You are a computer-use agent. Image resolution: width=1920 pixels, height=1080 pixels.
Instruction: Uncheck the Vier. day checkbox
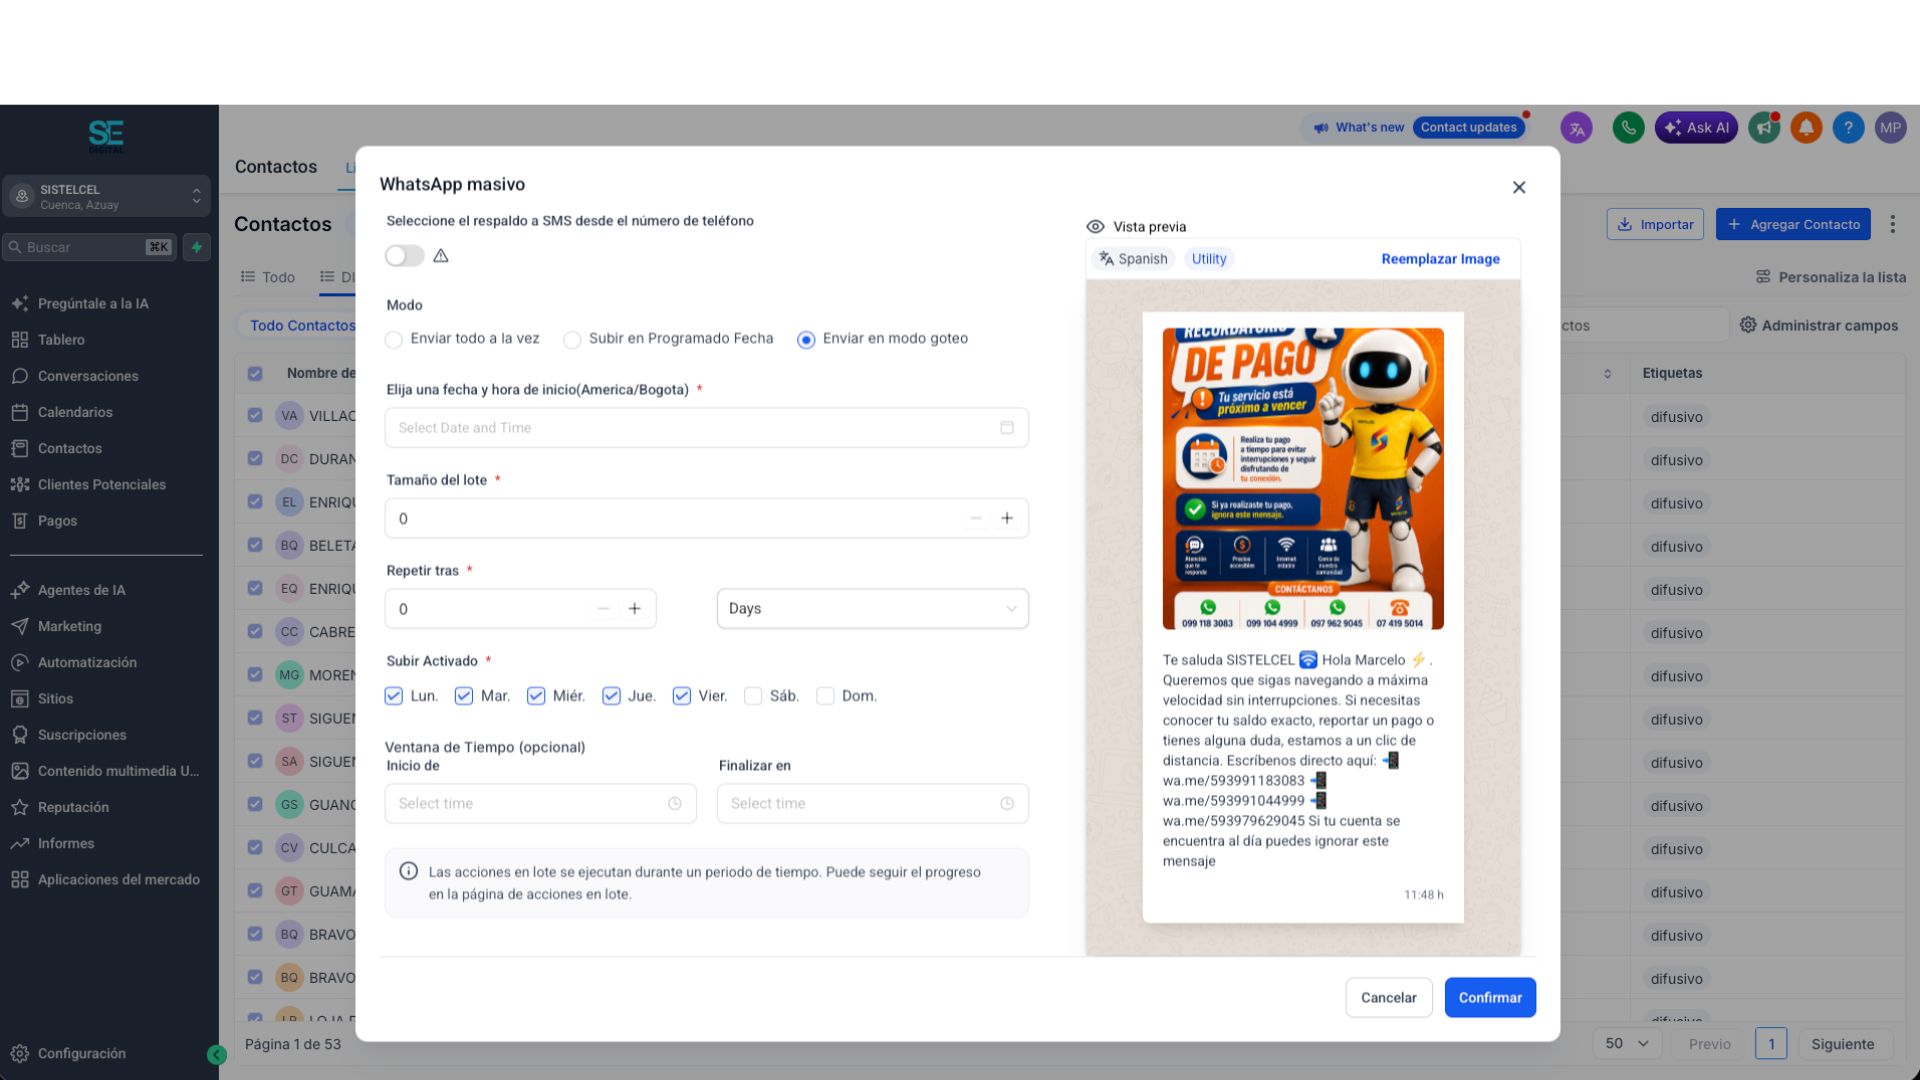click(x=682, y=696)
